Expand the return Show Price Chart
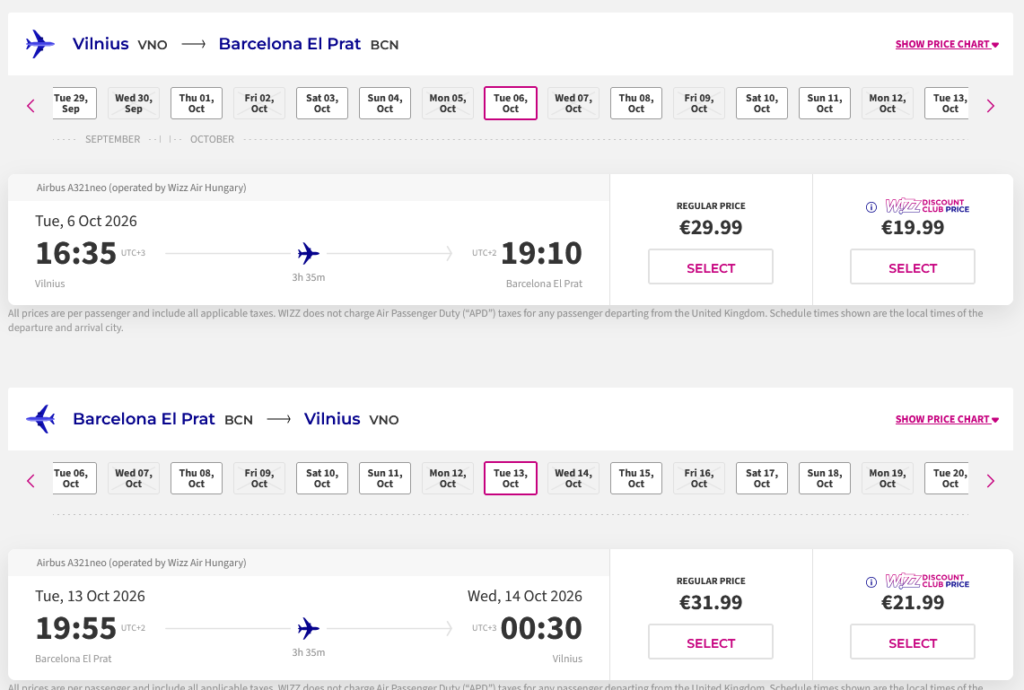 click(946, 419)
